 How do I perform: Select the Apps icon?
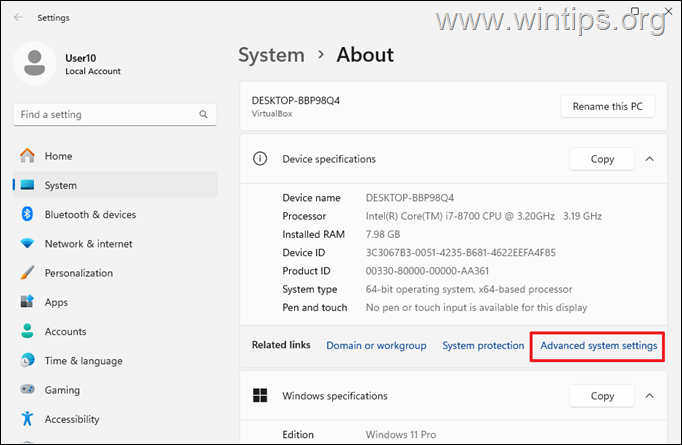click(x=27, y=301)
